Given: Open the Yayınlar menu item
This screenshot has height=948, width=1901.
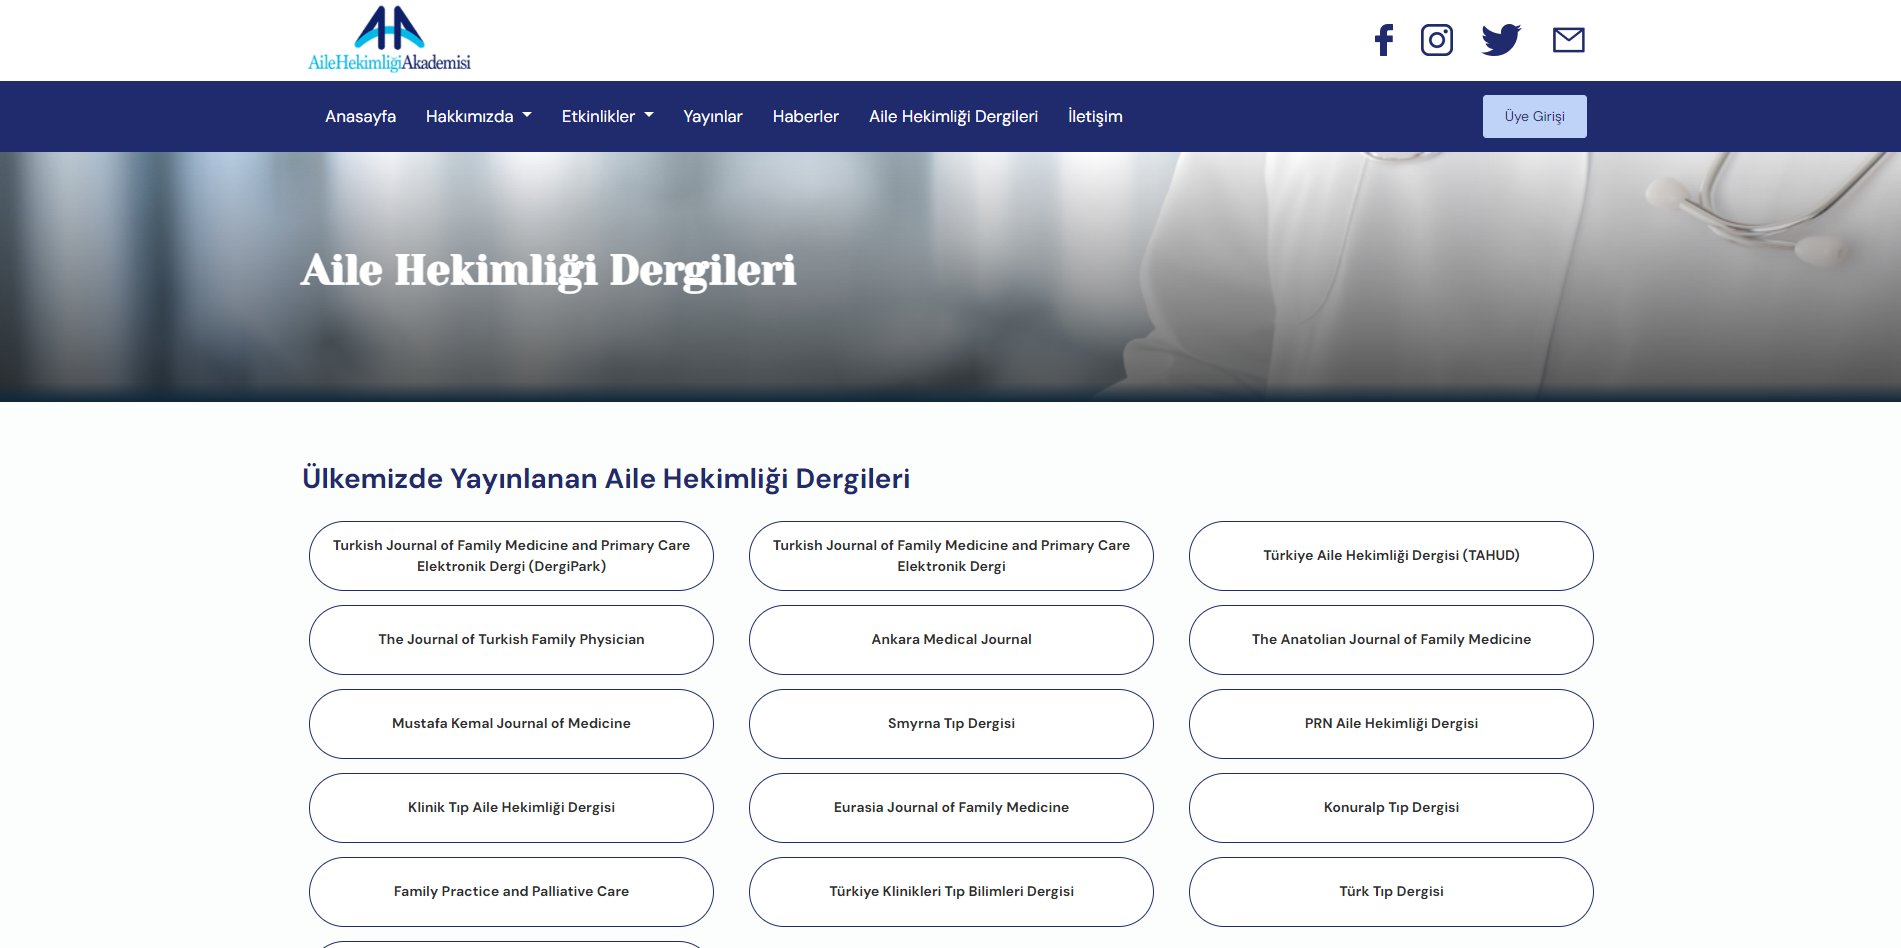Looking at the screenshot, I should pyautogui.click(x=712, y=116).
